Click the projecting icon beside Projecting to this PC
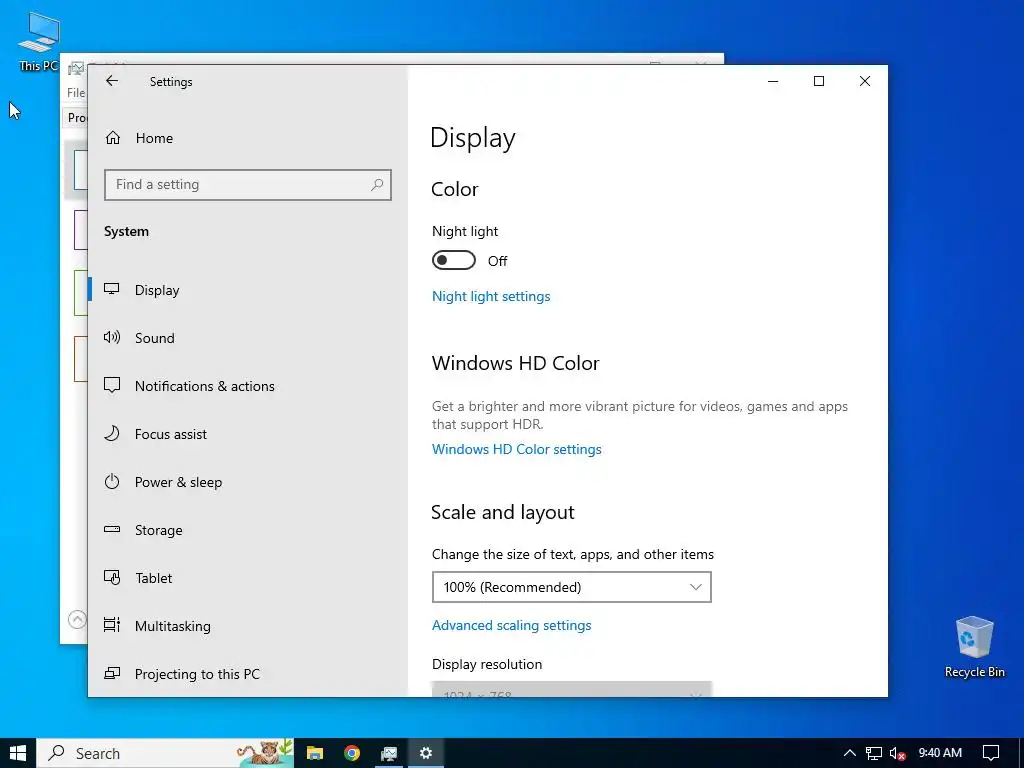The width and height of the screenshot is (1024, 768). tap(112, 673)
